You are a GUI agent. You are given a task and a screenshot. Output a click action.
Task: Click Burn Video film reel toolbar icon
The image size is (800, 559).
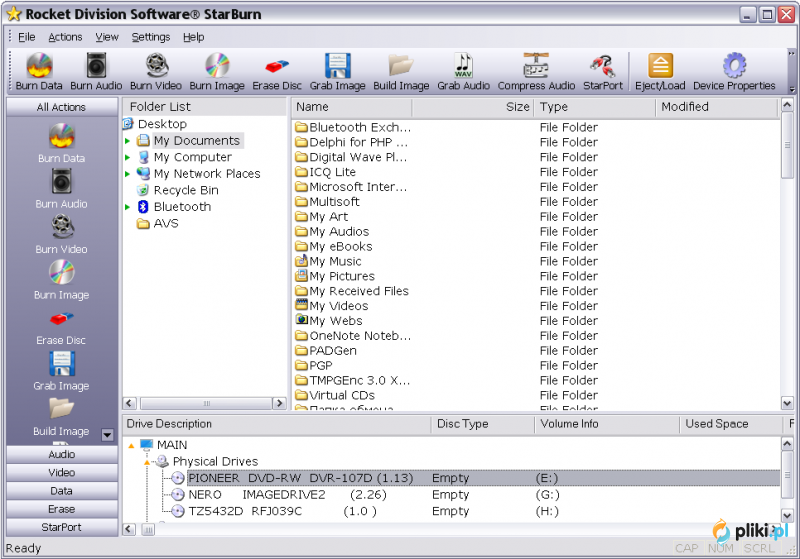coord(156,65)
